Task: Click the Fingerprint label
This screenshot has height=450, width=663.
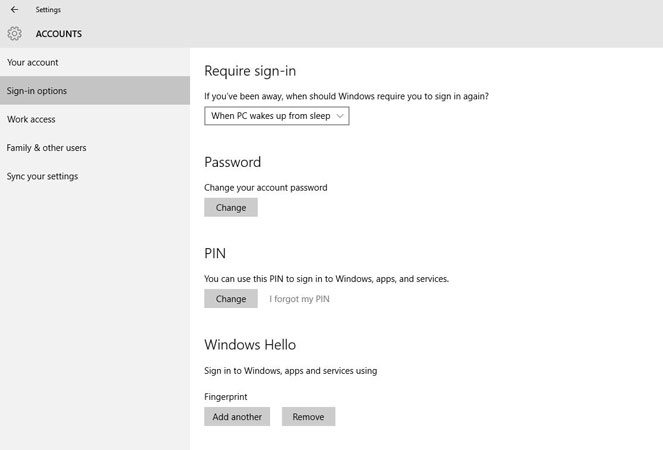Action: (x=226, y=397)
